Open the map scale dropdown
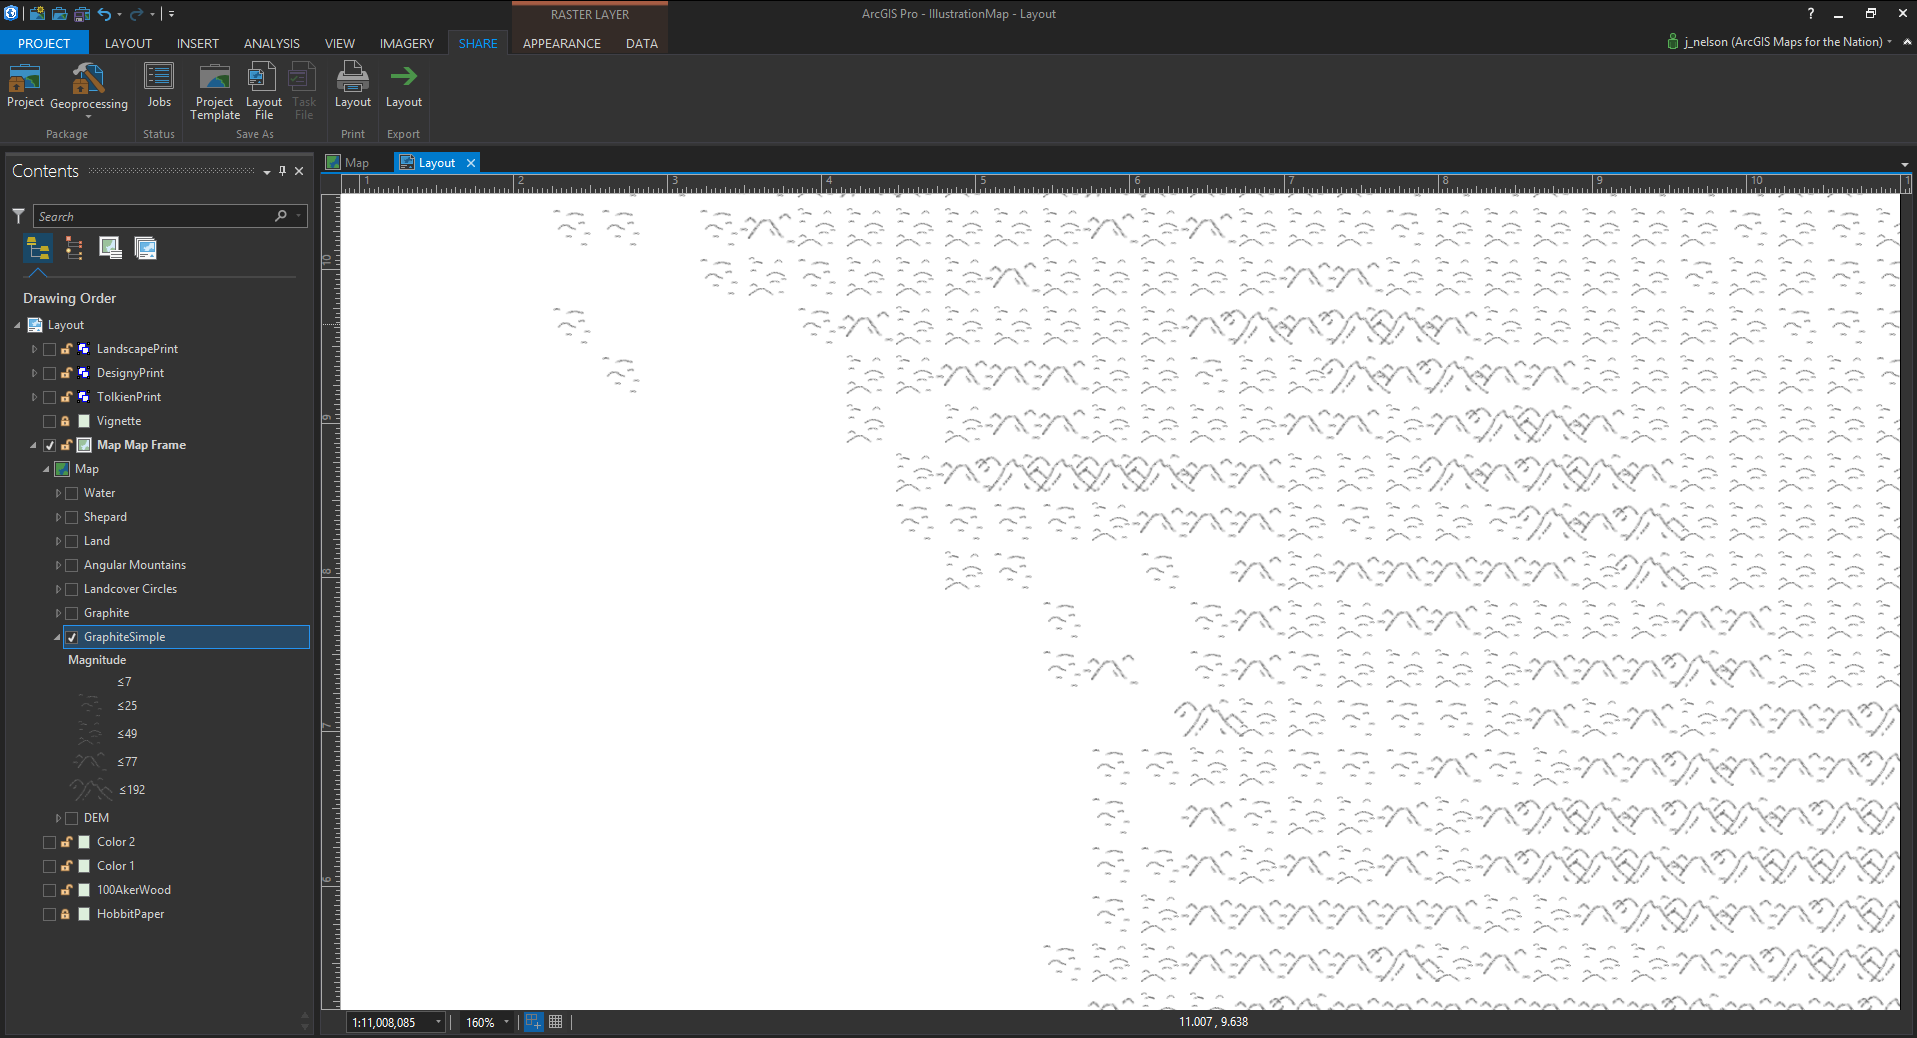The image size is (1917, 1038). coord(438,1022)
